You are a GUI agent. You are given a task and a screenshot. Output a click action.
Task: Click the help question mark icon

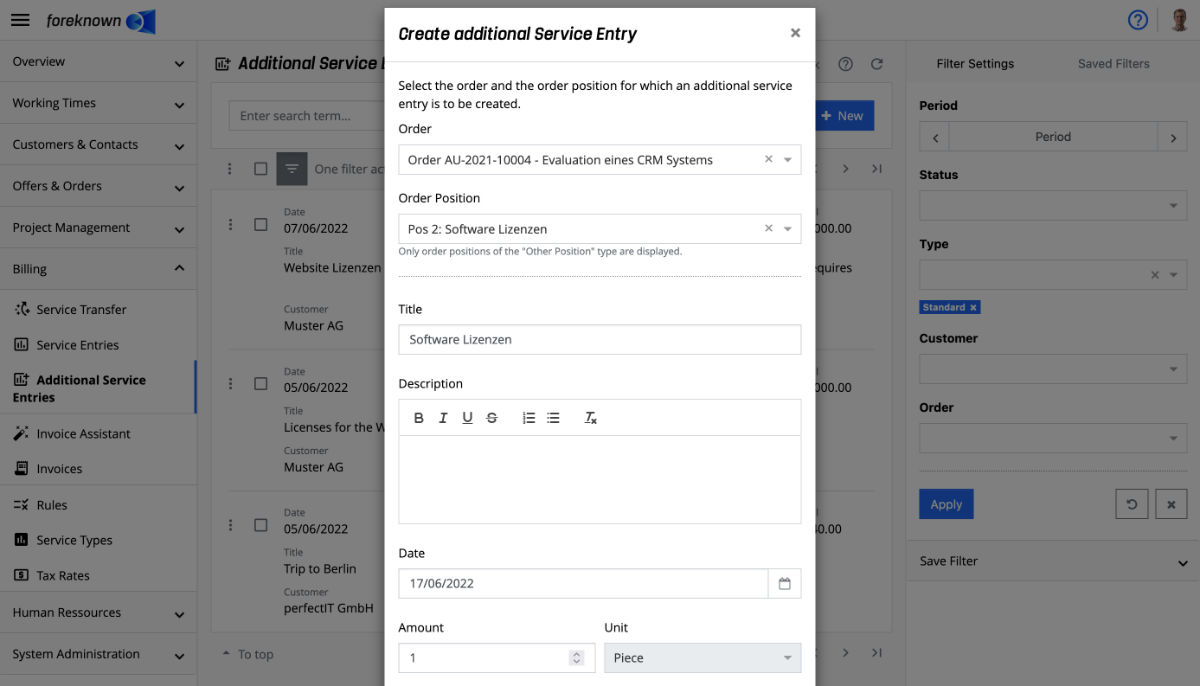[1138, 20]
